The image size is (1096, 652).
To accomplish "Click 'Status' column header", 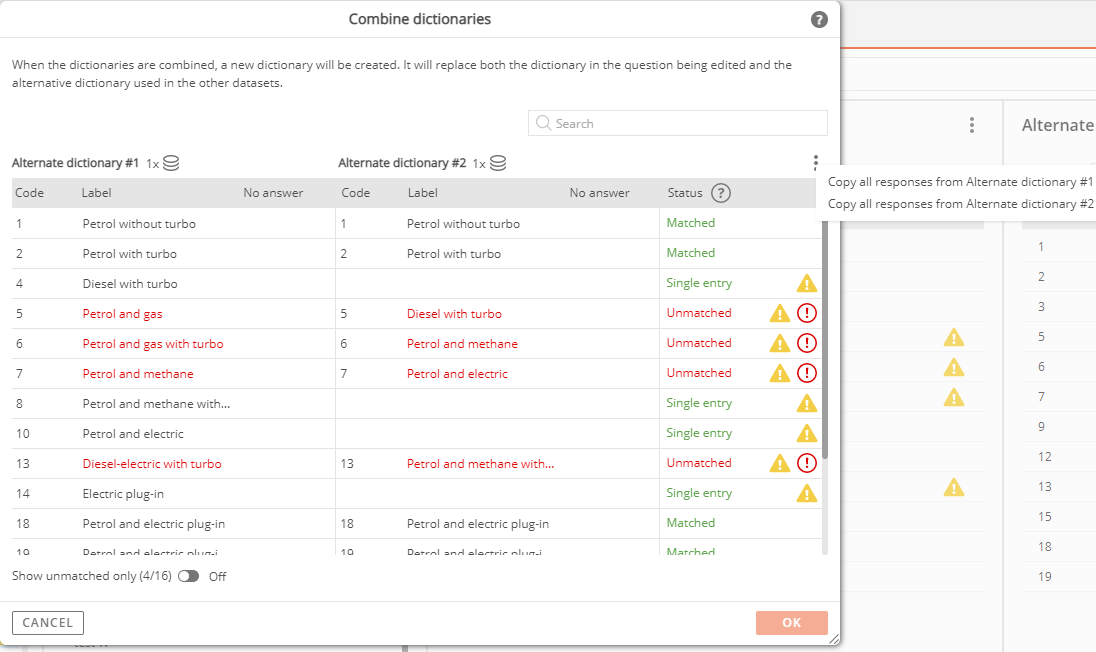I will click(x=685, y=193).
